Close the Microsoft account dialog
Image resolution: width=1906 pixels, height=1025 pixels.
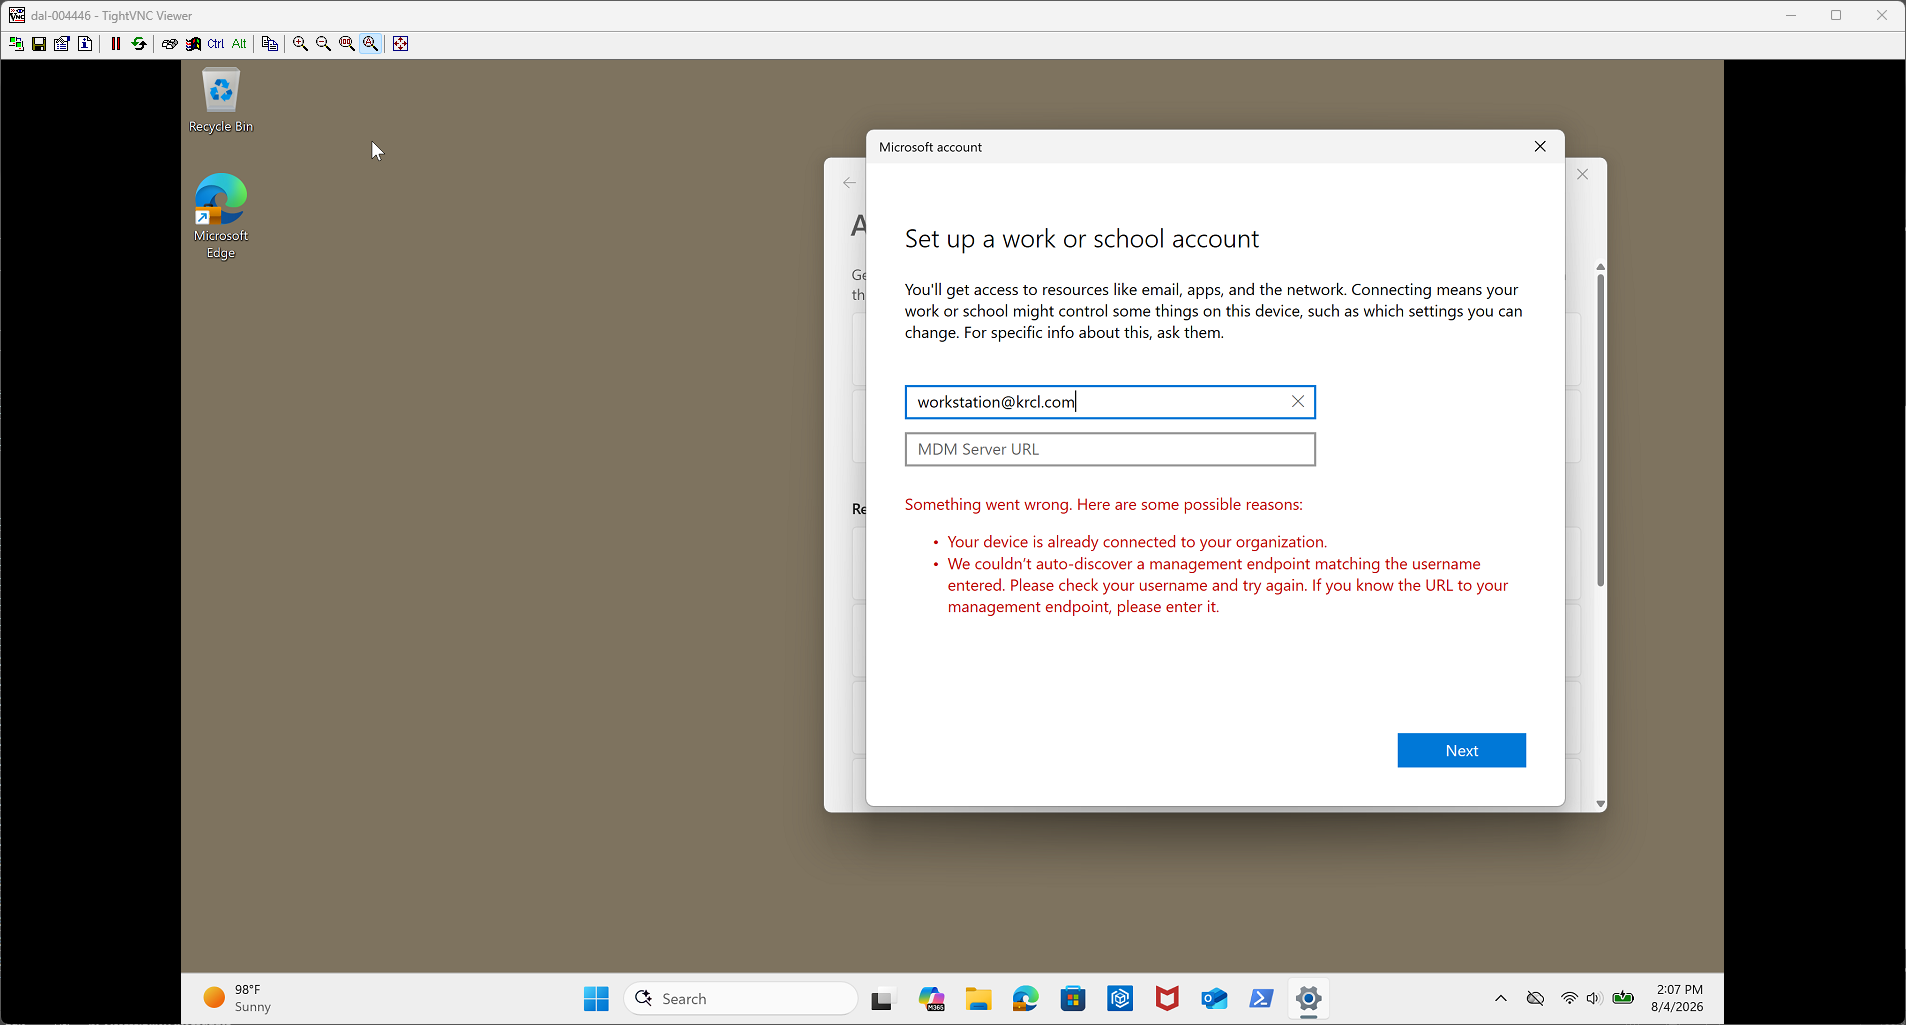click(x=1540, y=147)
